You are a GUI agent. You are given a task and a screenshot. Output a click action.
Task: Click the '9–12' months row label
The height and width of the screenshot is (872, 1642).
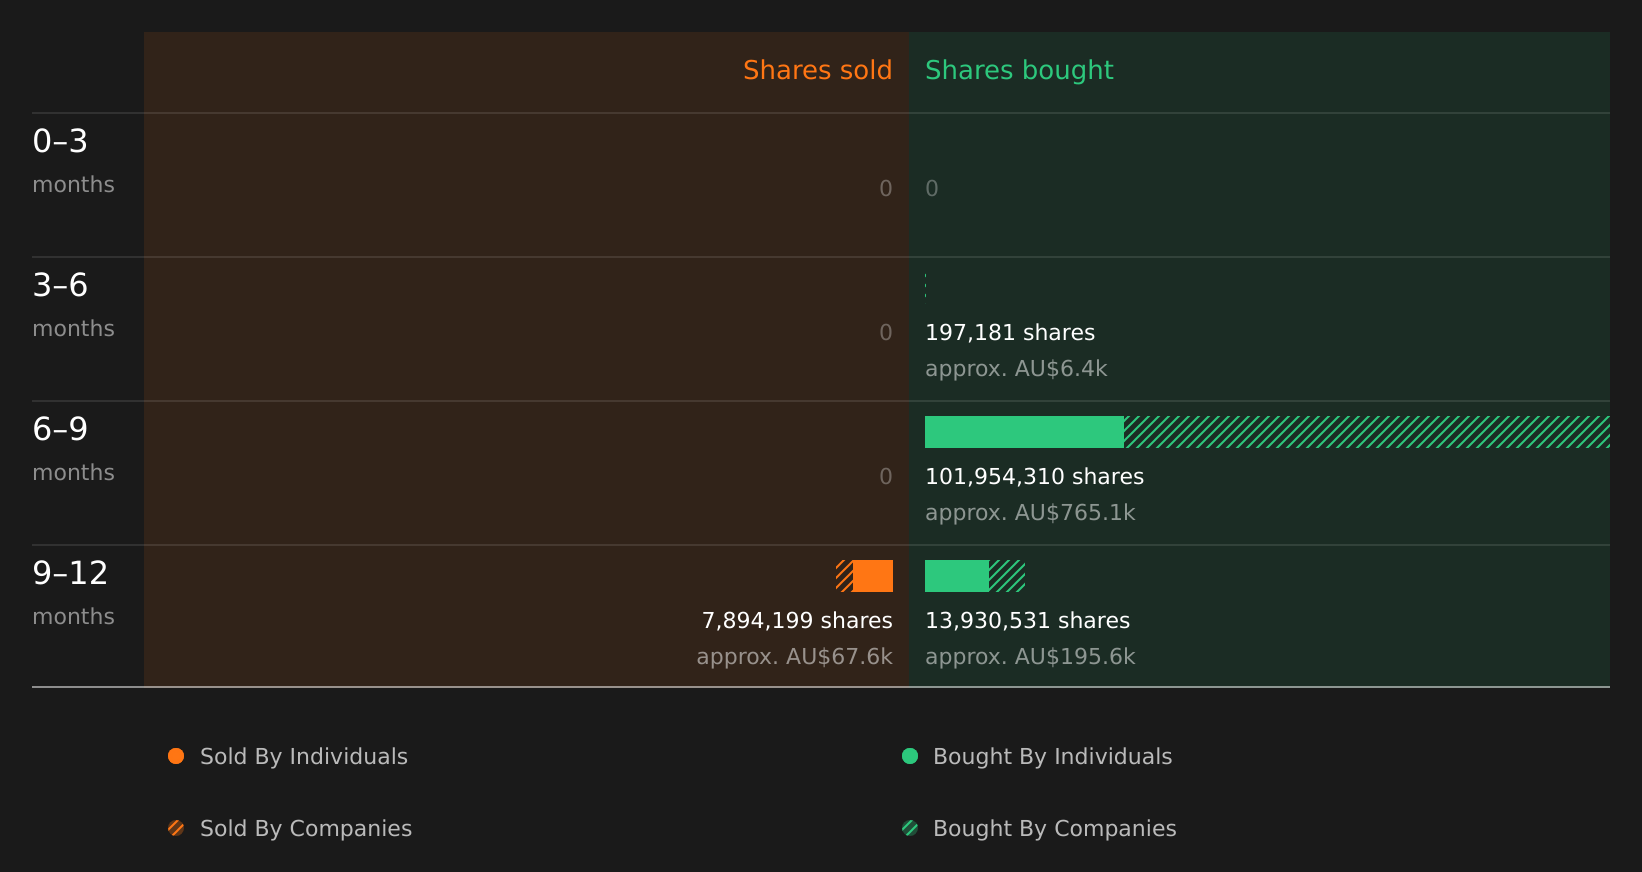70,573
